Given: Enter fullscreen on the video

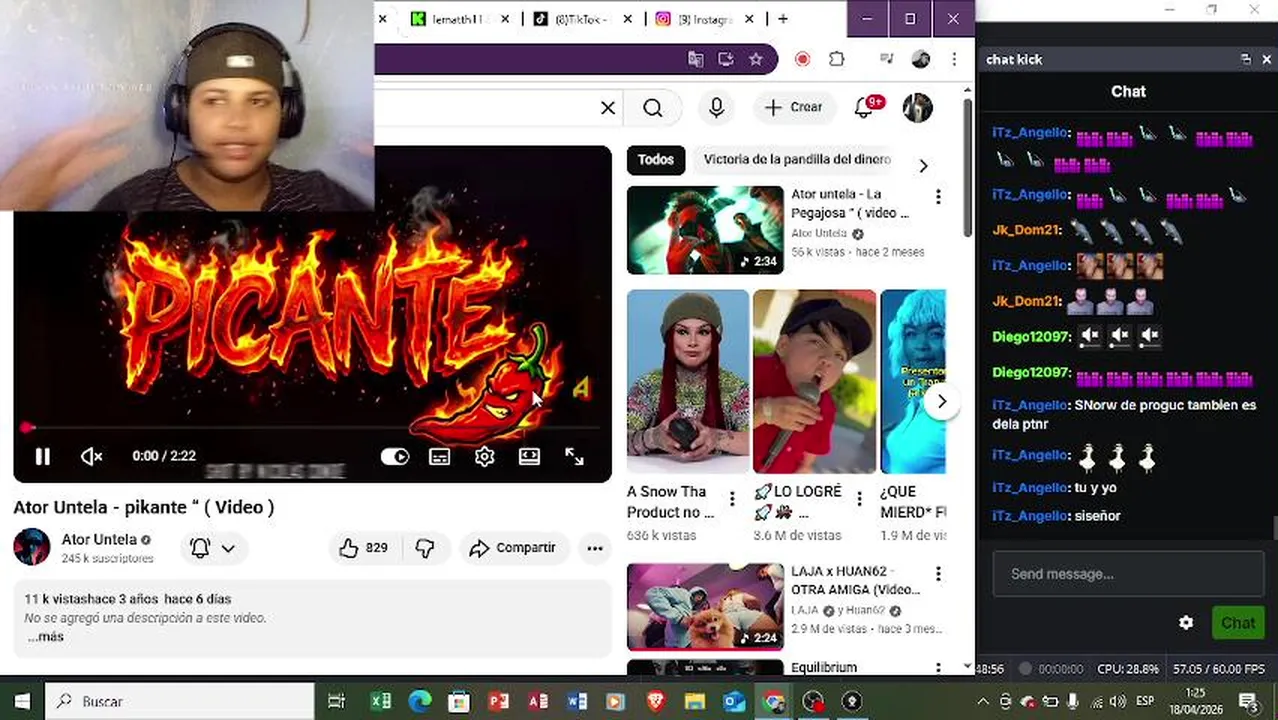Looking at the screenshot, I should [574, 457].
